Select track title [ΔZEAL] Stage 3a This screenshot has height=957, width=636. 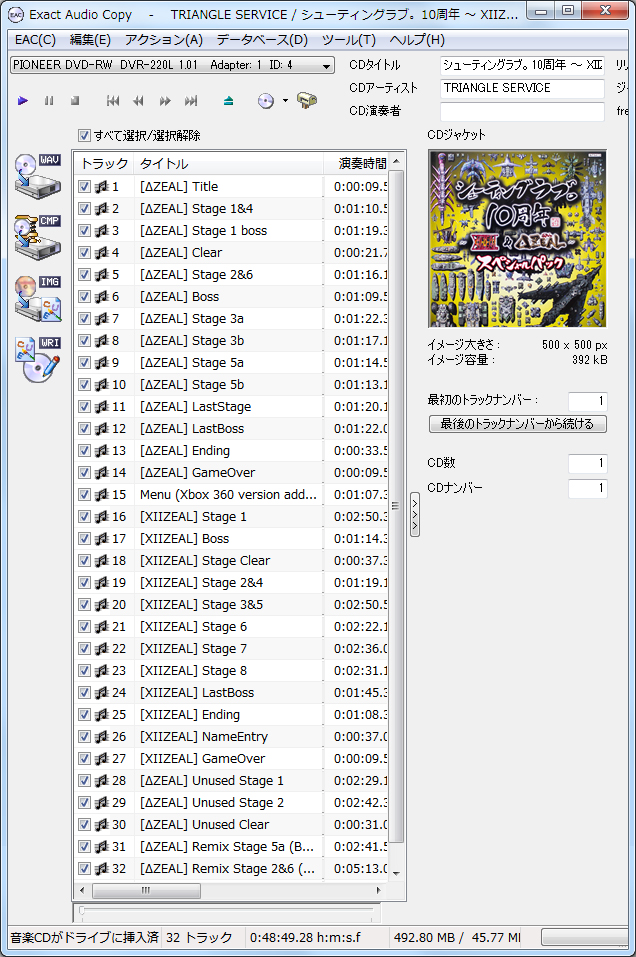coord(192,319)
